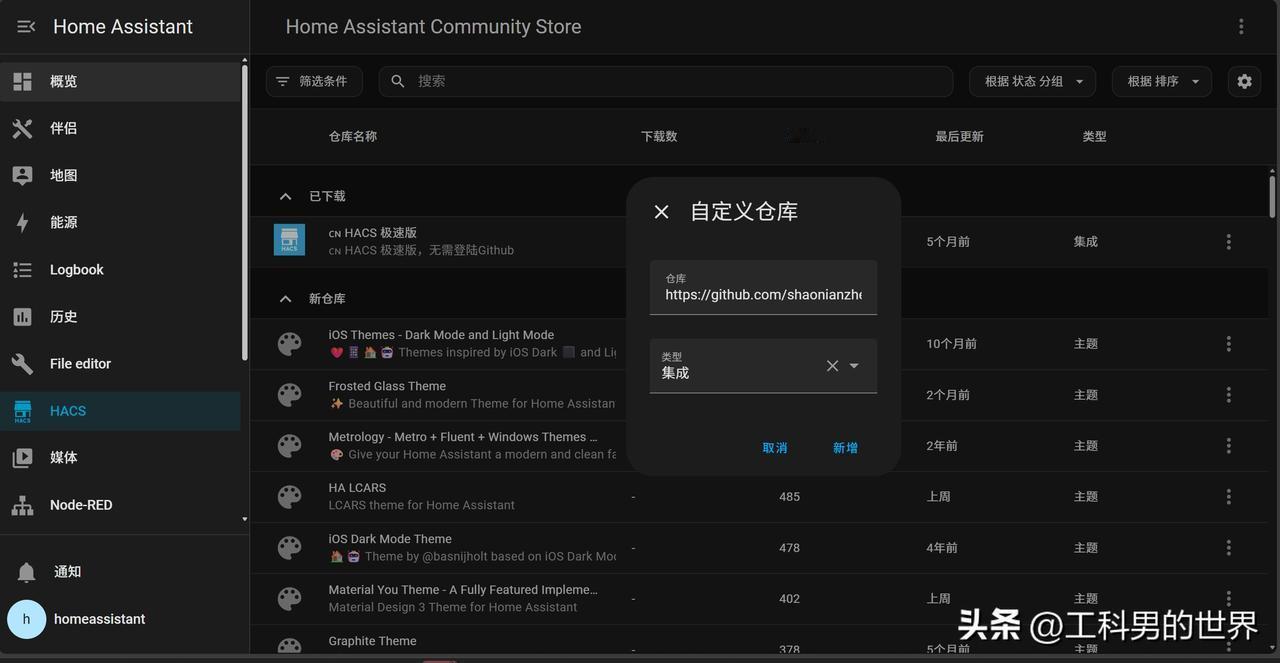Viewport: 1280px width, 663px height.
Task: Open the 能源 energy dashboard
Action: tap(120, 222)
